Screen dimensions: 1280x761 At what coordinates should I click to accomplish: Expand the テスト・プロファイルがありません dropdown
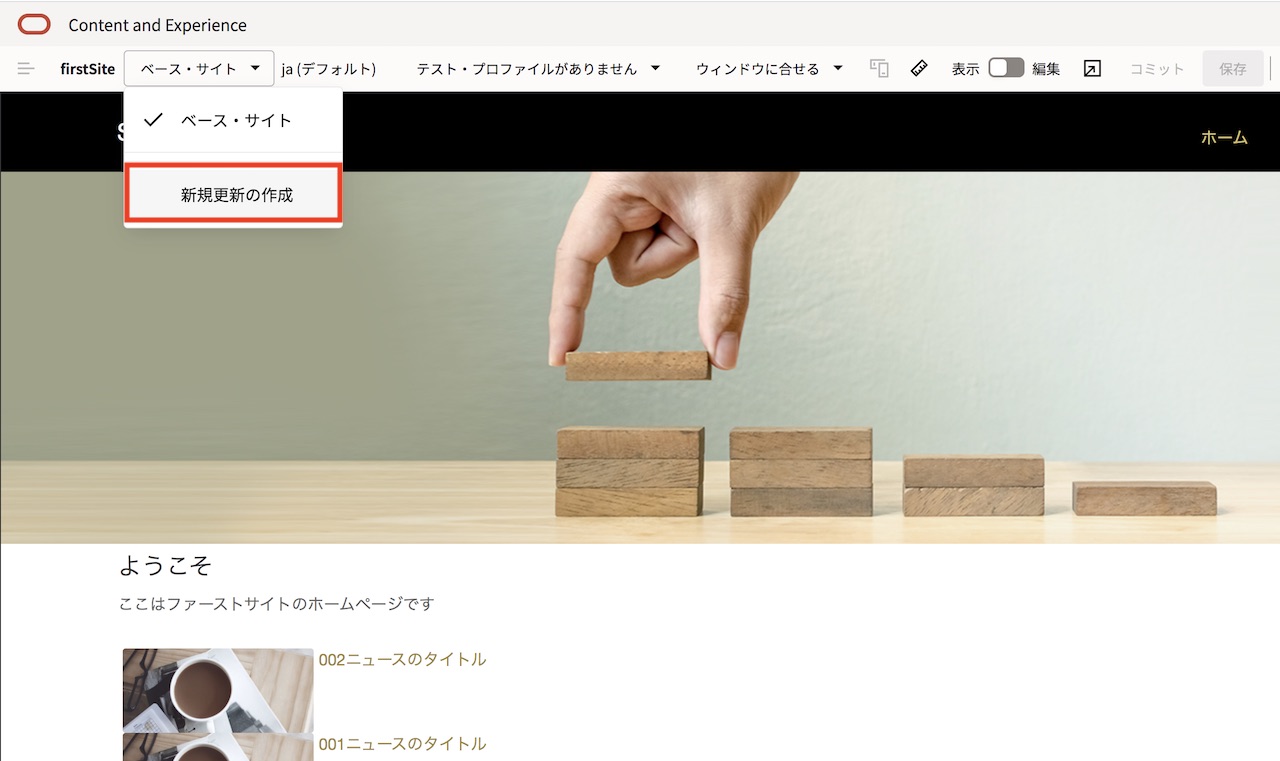(x=537, y=68)
